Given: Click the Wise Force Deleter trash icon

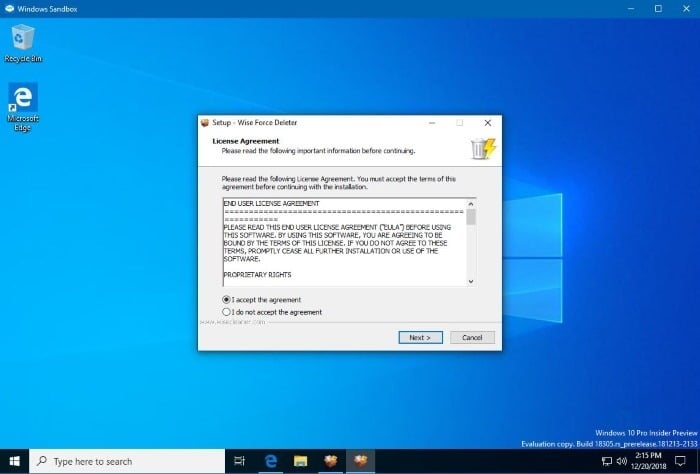Looking at the screenshot, I should point(483,148).
